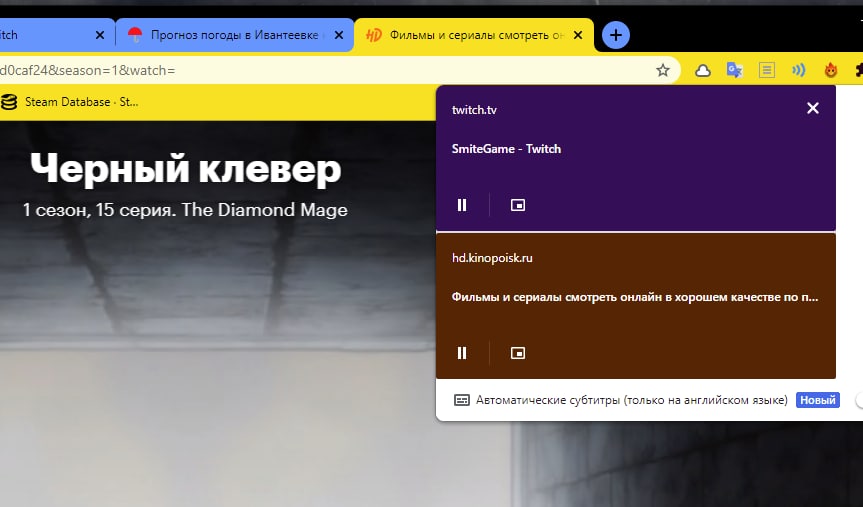863x507 pixels.
Task: Switch to the Прогноз погоды в Ивантеевке tab
Action: (x=234, y=35)
